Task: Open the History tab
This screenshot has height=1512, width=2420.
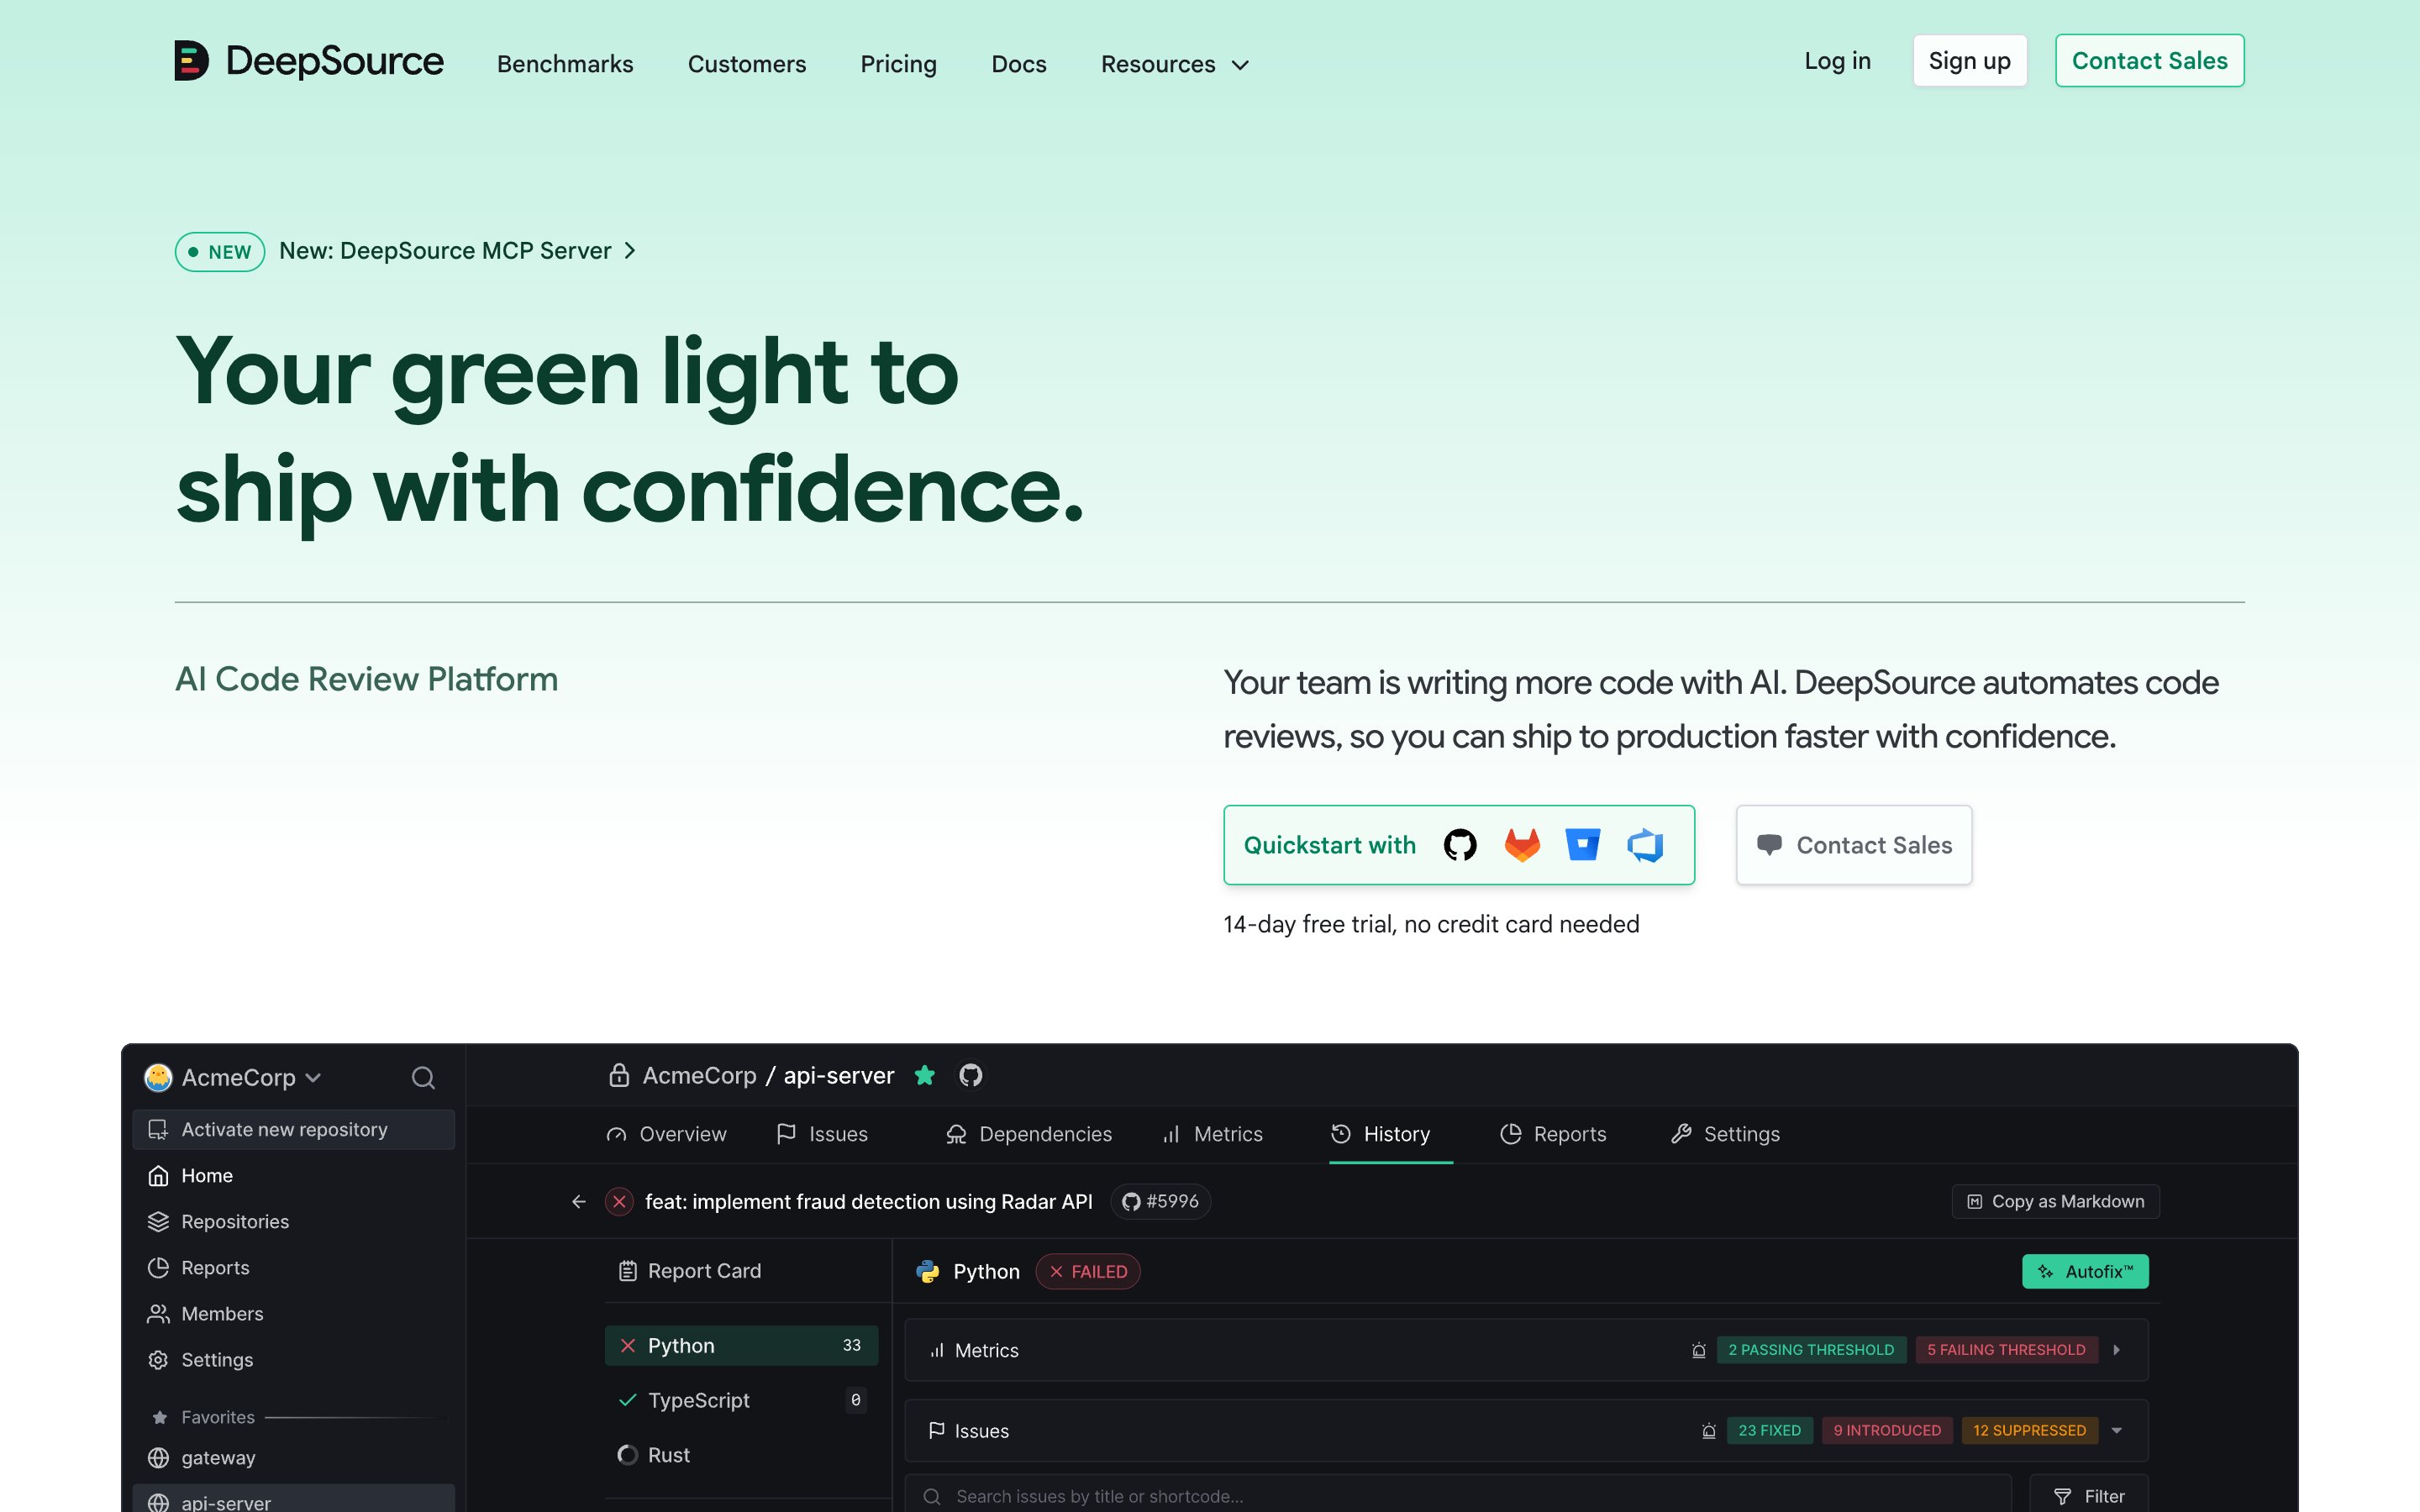Action: [x=1380, y=1134]
